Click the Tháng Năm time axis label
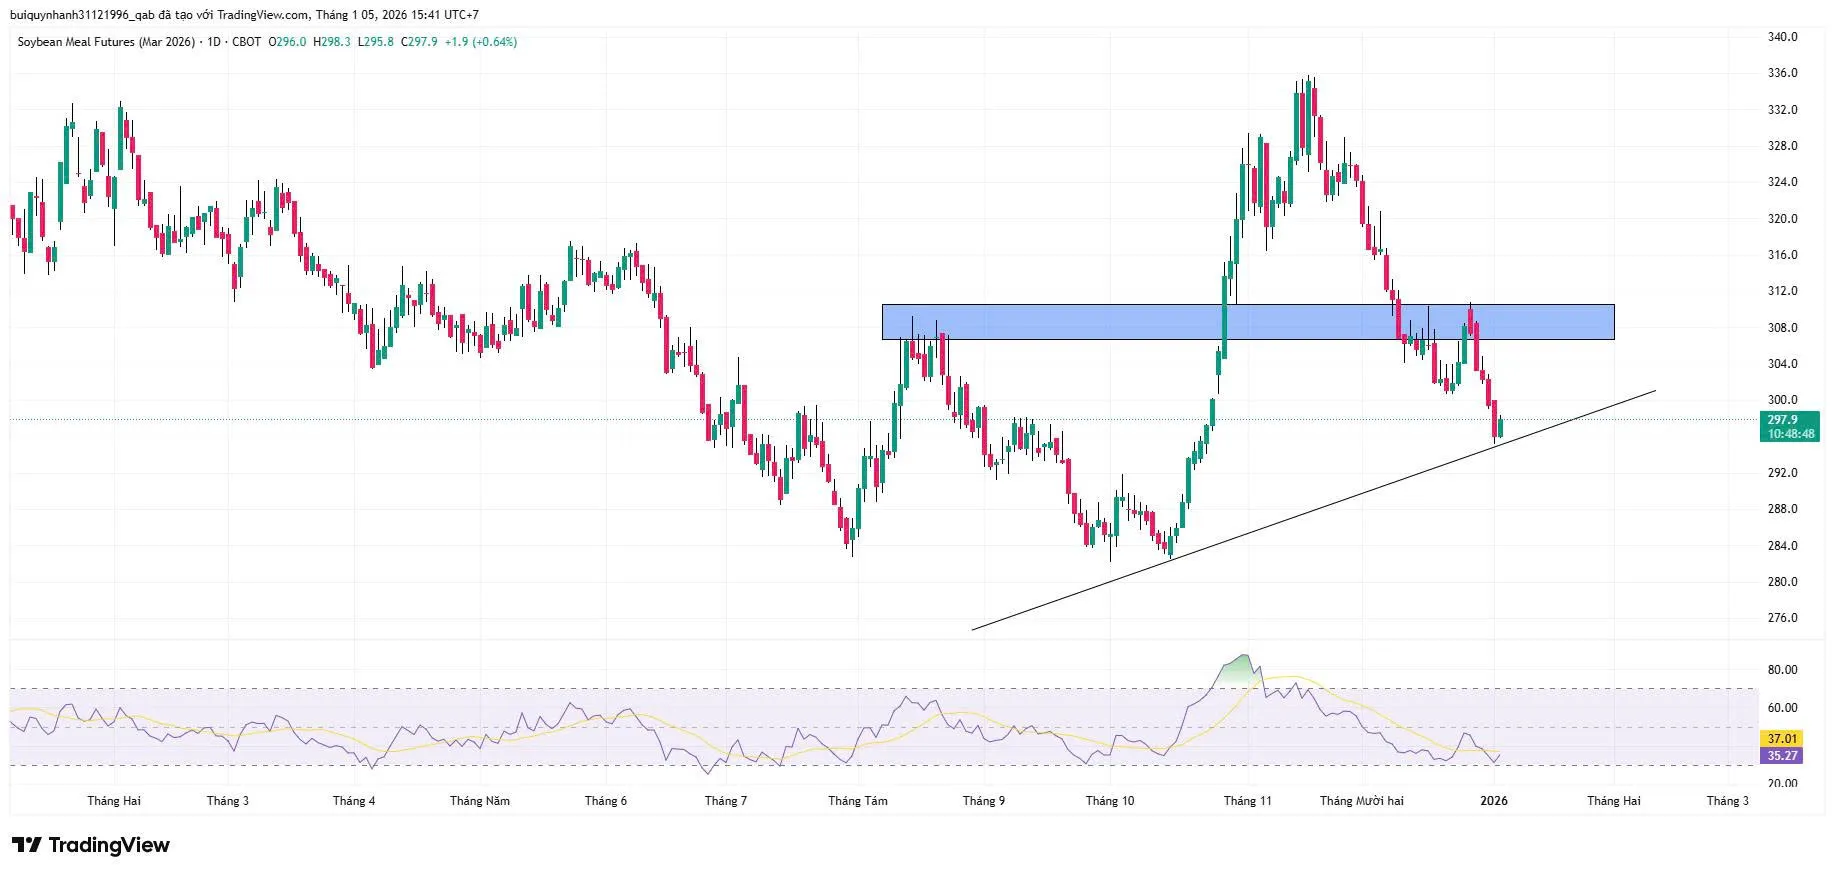Viewport: 1835px width, 875px height. (479, 801)
